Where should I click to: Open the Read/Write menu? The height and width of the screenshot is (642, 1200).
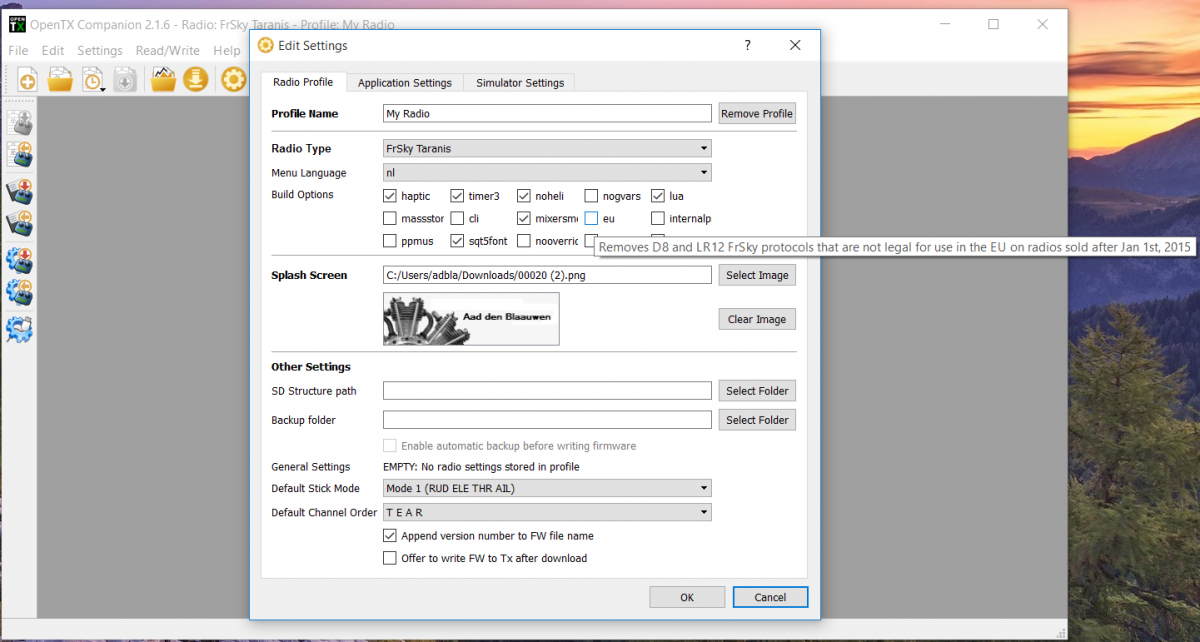click(x=168, y=50)
